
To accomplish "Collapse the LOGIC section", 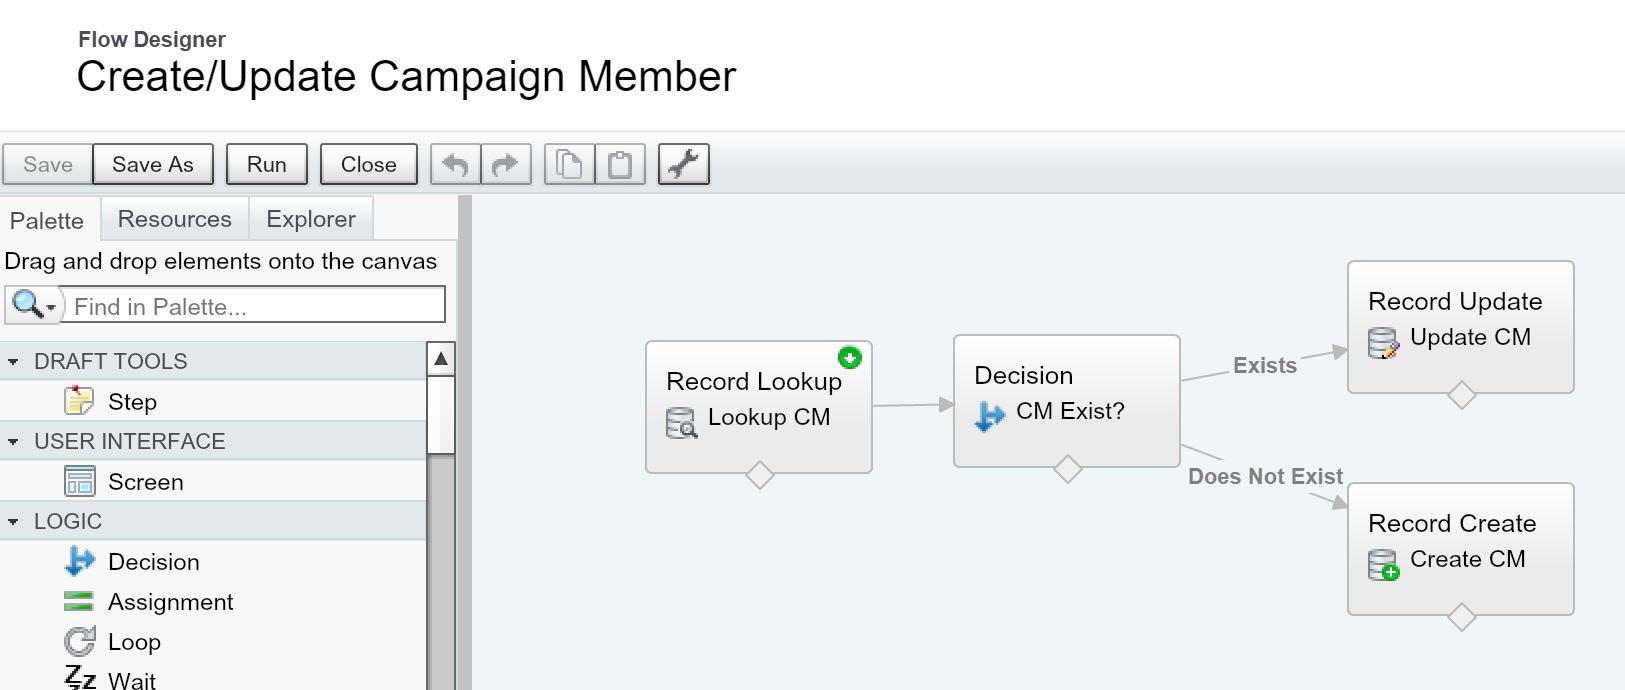I will tap(13, 521).
